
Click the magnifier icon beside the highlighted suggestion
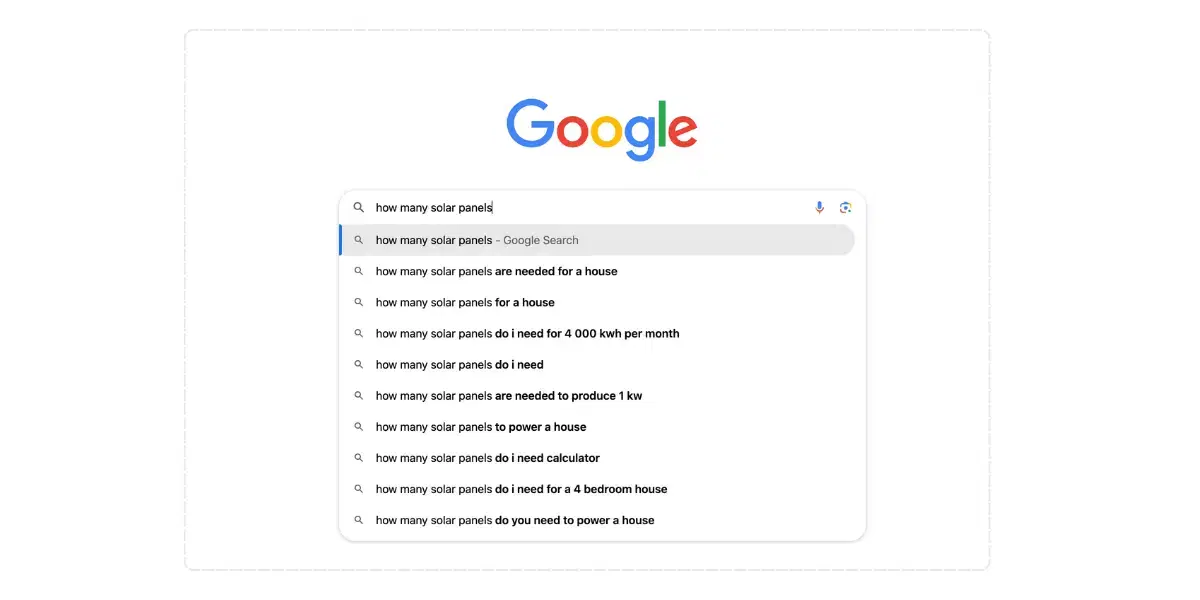pos(360,240)
